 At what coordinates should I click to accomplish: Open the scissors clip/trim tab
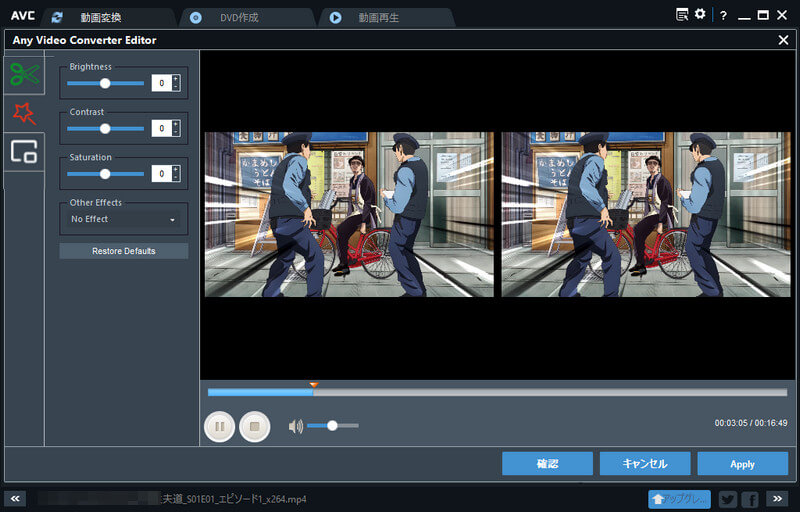pyautogui.click(x=24, y=75)
